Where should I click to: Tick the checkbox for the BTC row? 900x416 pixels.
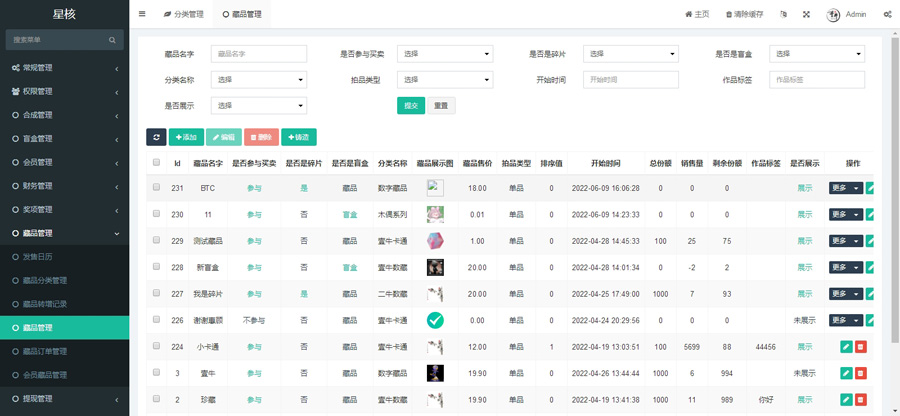point(156,188)
